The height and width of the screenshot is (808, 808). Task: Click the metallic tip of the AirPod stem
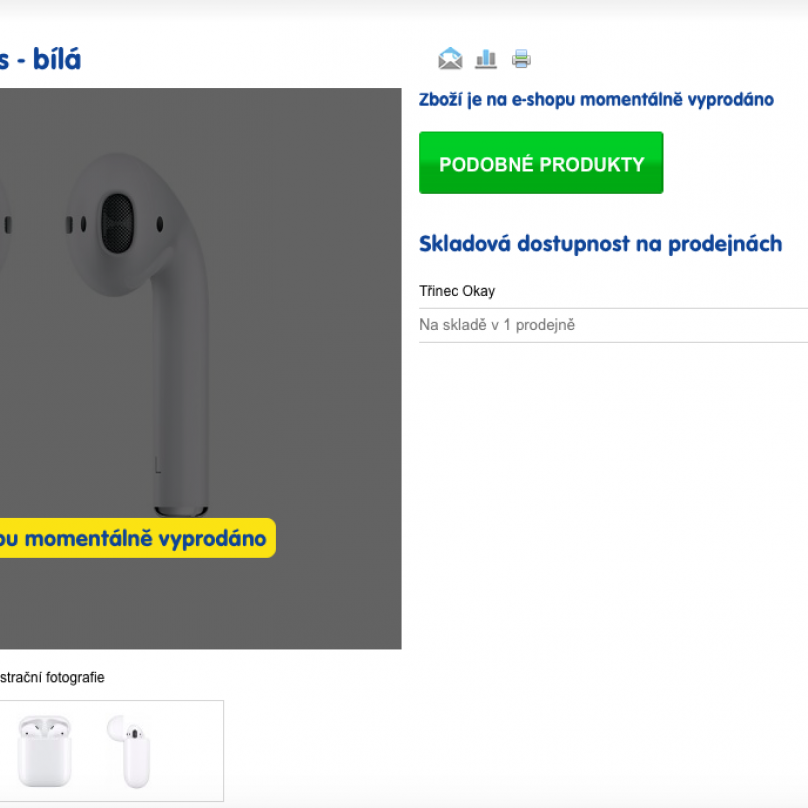[x=181, y=511]
